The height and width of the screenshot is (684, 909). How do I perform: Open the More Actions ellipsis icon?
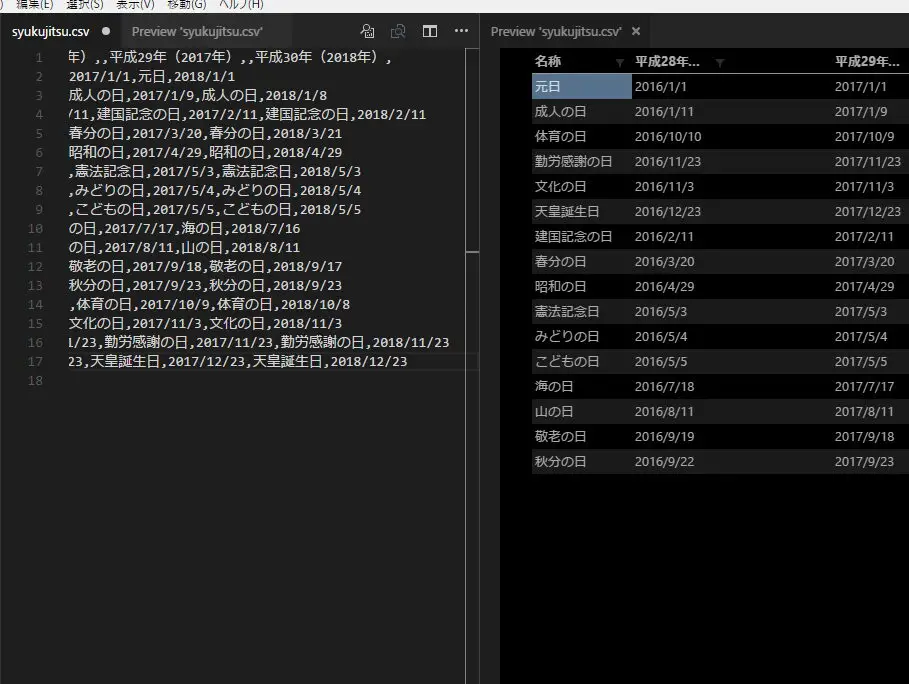tap(461, 31)
